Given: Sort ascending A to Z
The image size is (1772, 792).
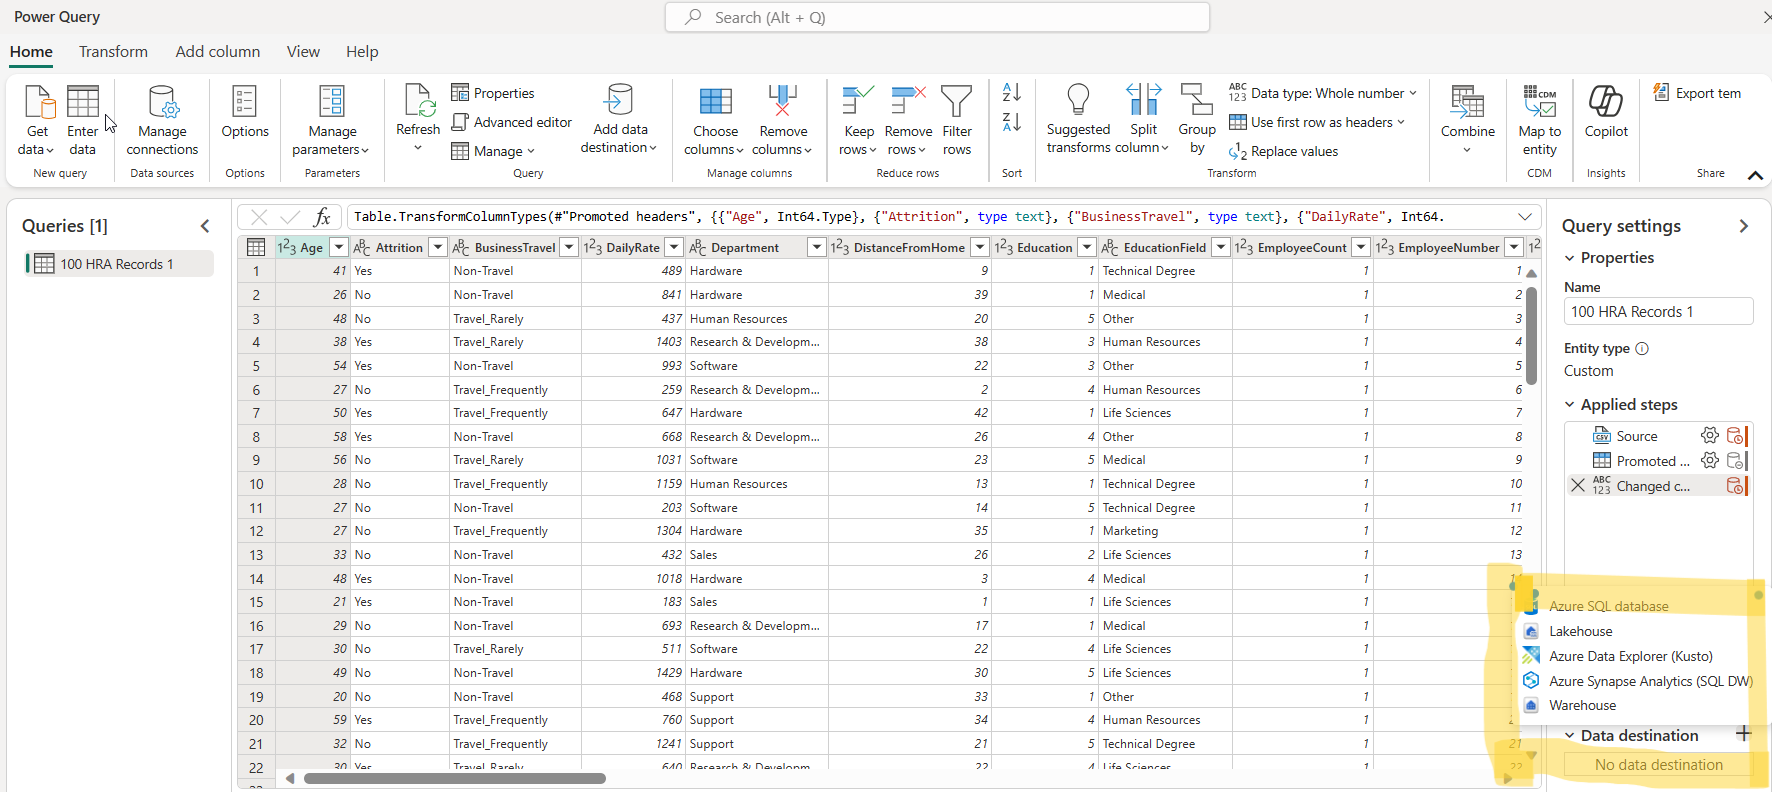Looking at the screenshot, I should pyautogui.click(x=1012, y=92).
